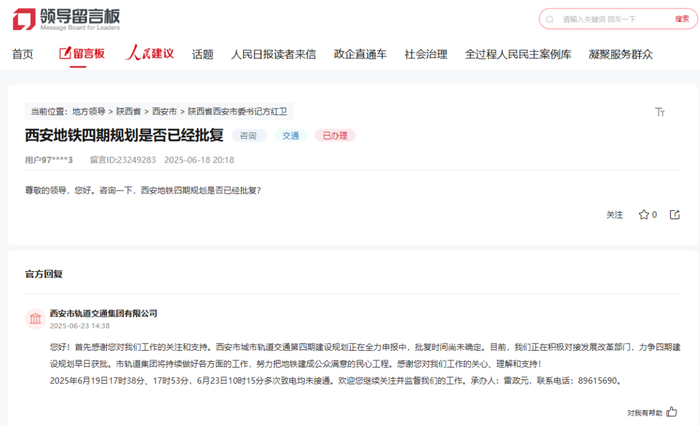Click the 交通 category tag
The height and width of the screenshot is (426, 700).
(x=291, y=135)
